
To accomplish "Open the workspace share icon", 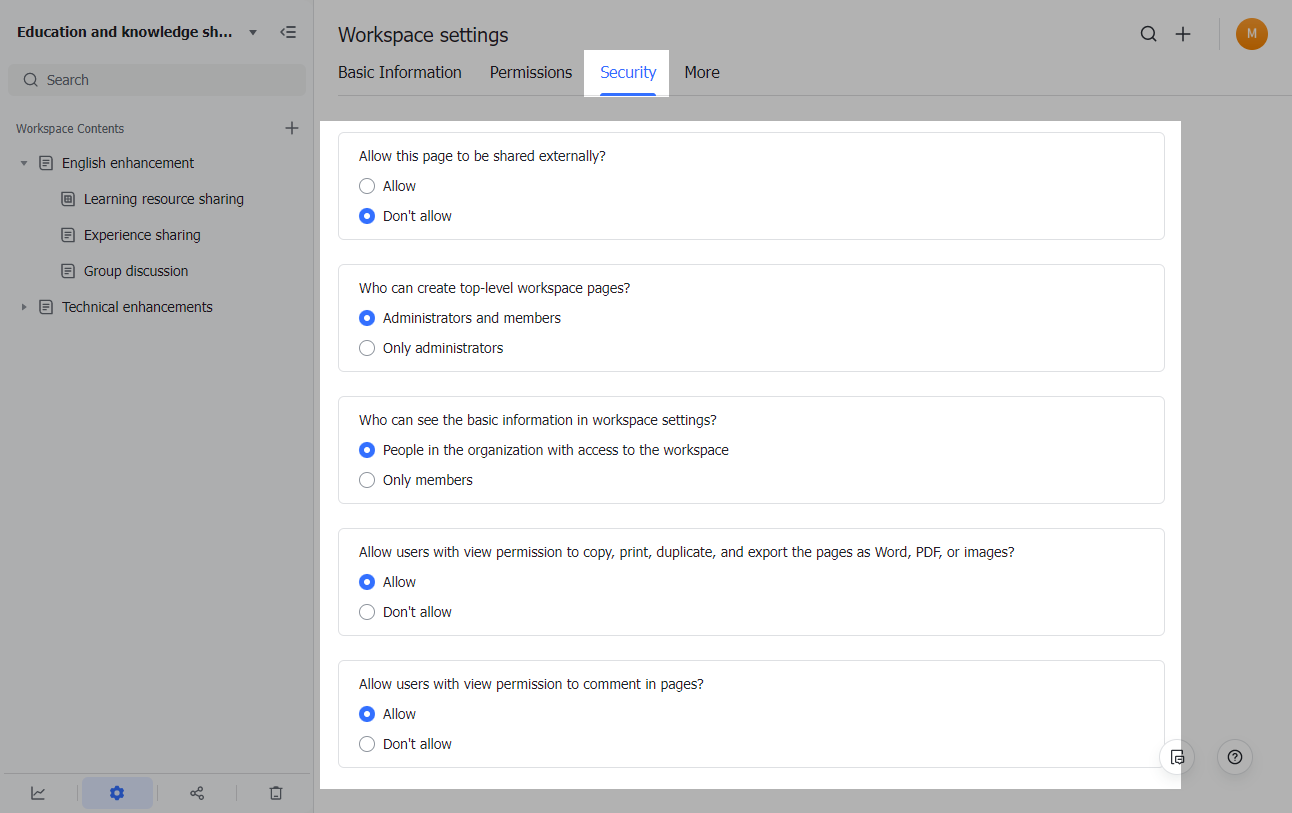I will point(196,792).
